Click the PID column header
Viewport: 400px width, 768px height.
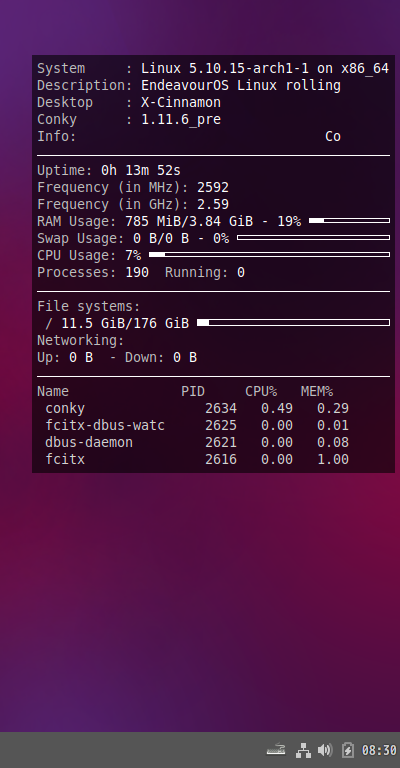click(193, 391)
